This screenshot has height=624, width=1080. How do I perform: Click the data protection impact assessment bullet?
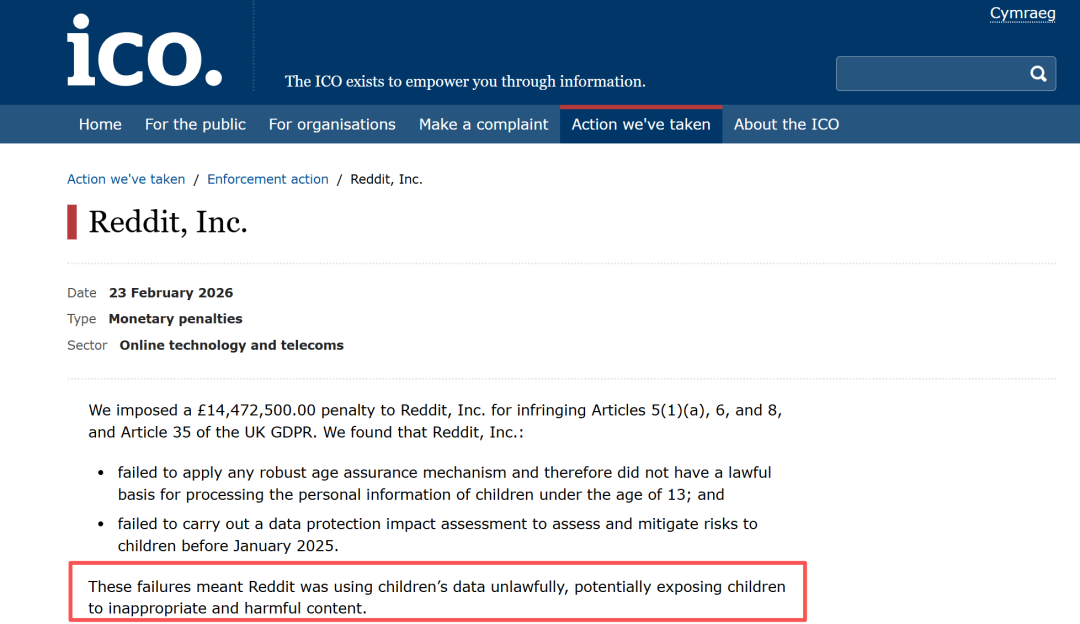(437, 534)
